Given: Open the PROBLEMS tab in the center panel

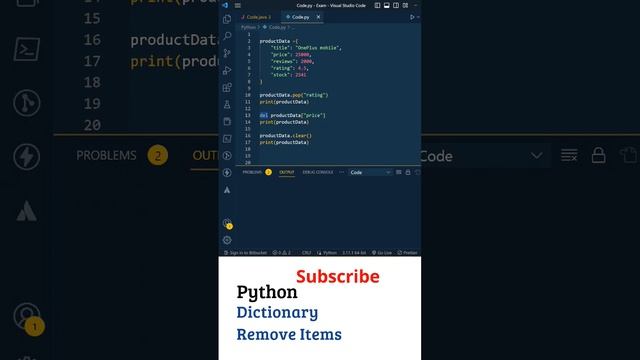Looking at the screenshot, I should point(252,172).
